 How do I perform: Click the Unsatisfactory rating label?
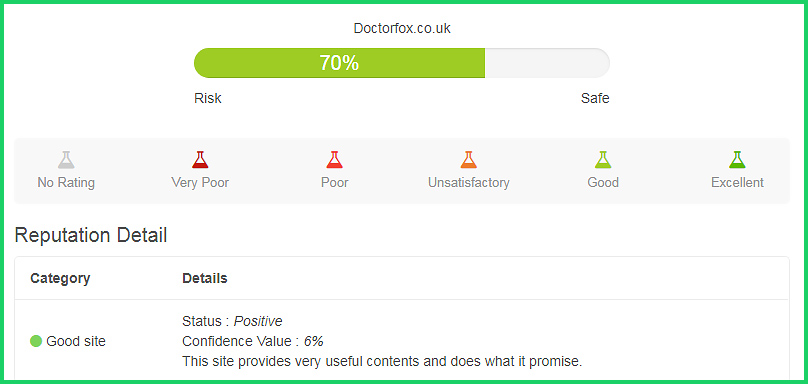point(468,182)
